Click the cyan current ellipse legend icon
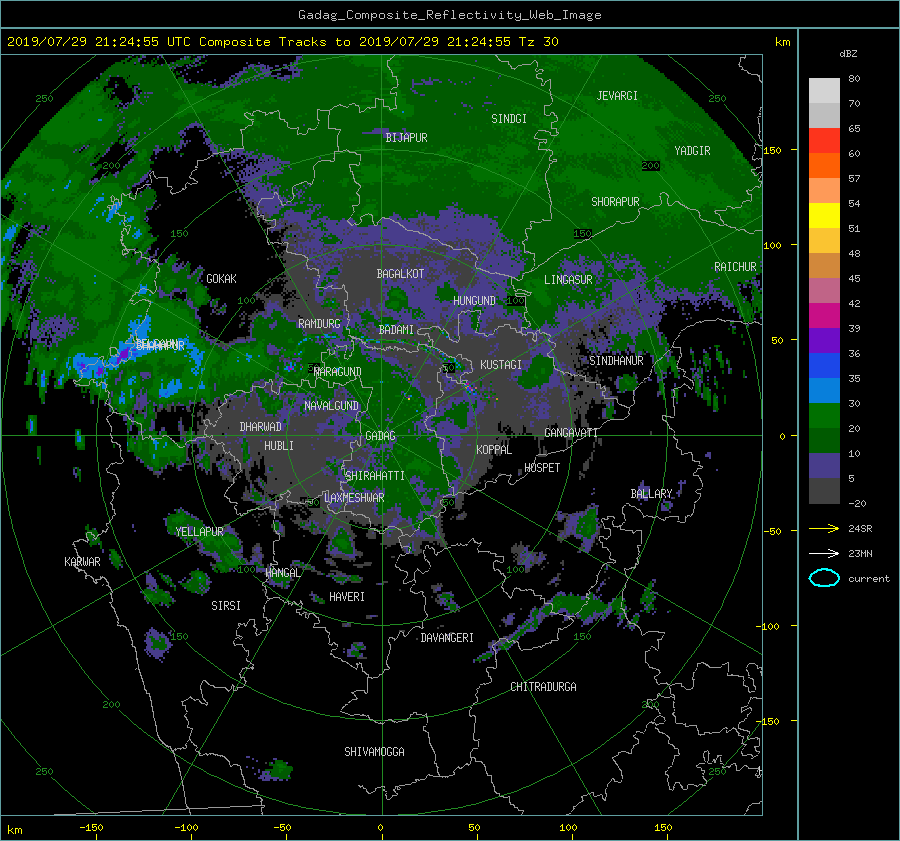 pos(824,578)
